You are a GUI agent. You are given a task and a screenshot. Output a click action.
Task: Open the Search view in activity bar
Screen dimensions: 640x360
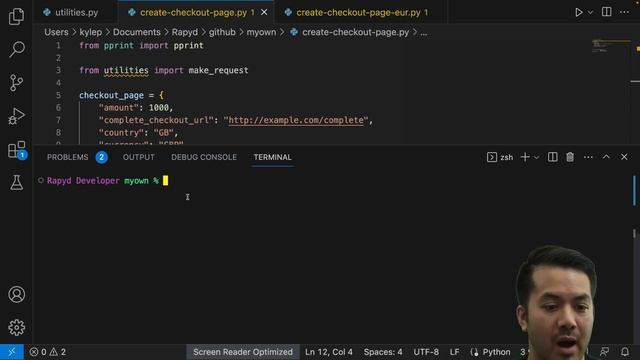pyautogui.click(x=16, y=49)
